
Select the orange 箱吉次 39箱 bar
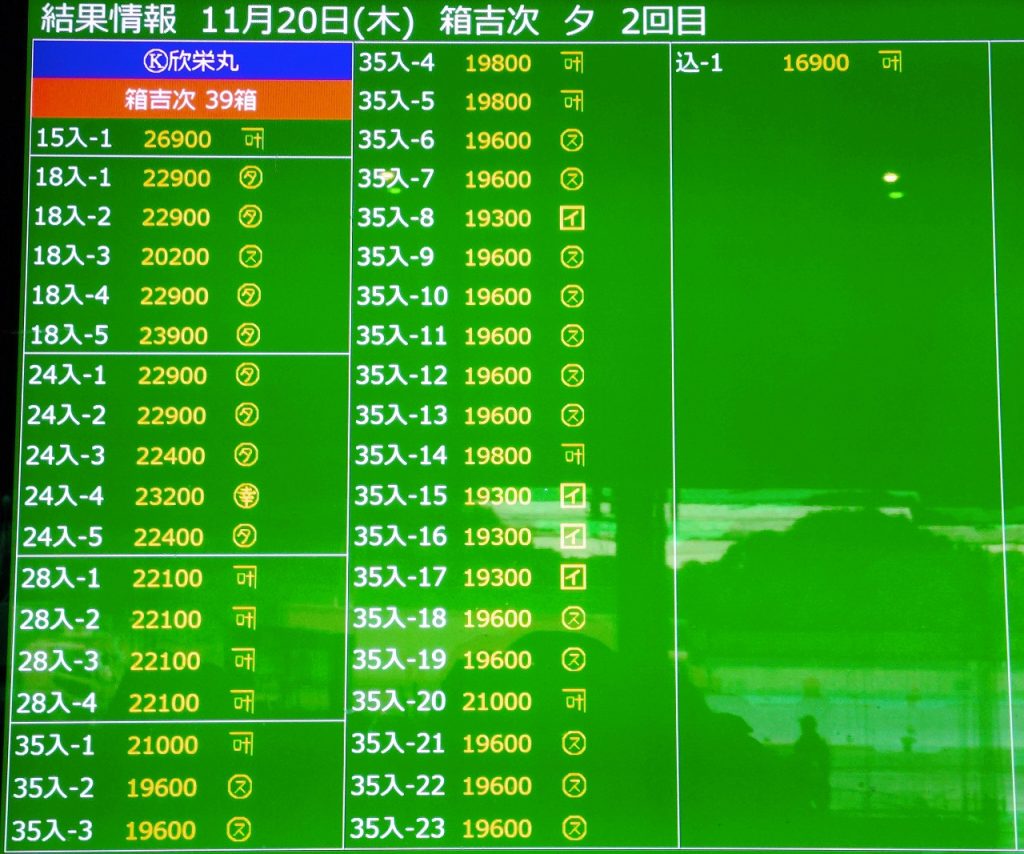pyautogui.click(x=192, y=101)
